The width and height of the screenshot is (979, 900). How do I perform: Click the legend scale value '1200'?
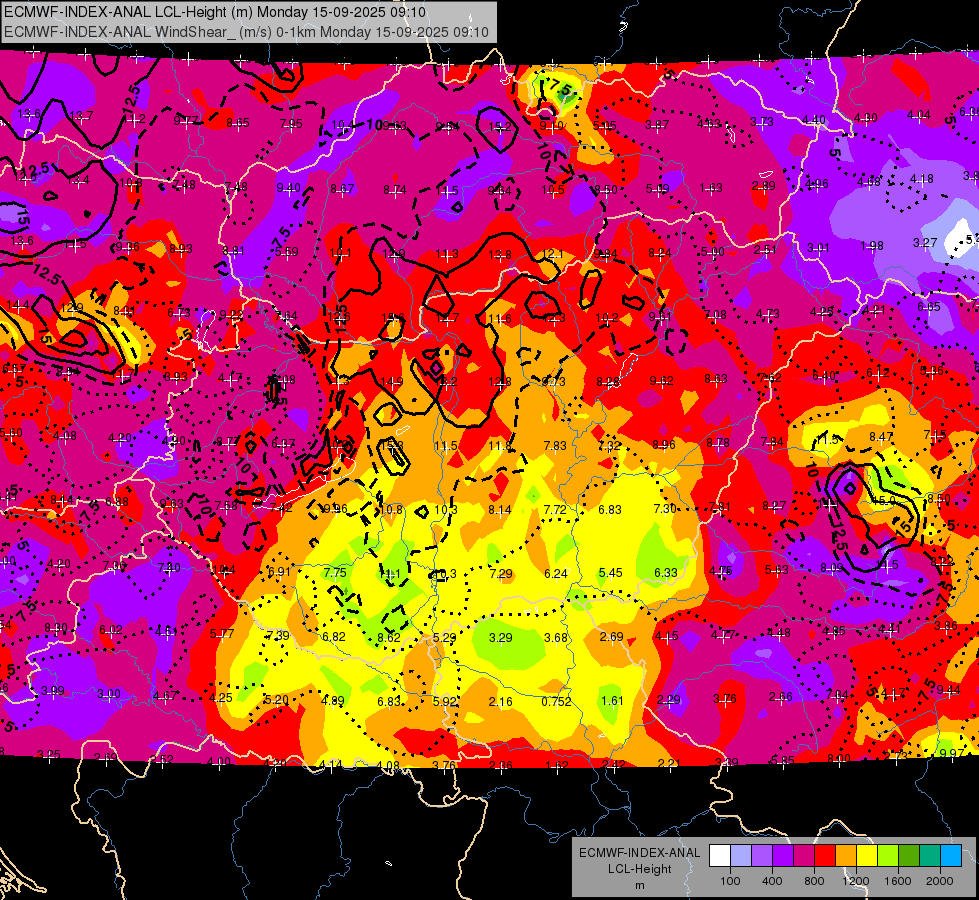[856, 881]
